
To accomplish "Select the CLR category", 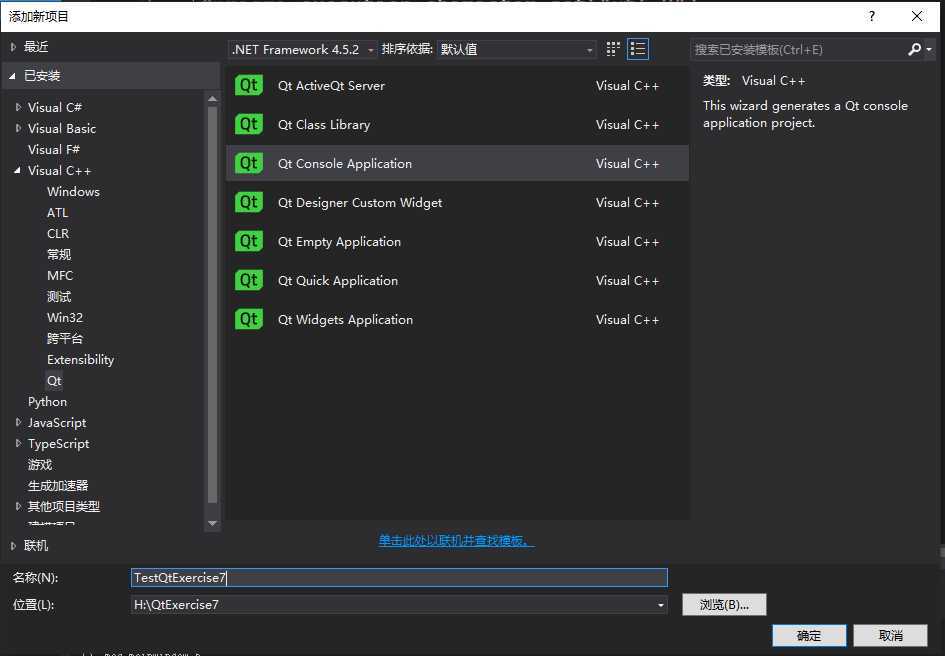I will tap(58, 233).
